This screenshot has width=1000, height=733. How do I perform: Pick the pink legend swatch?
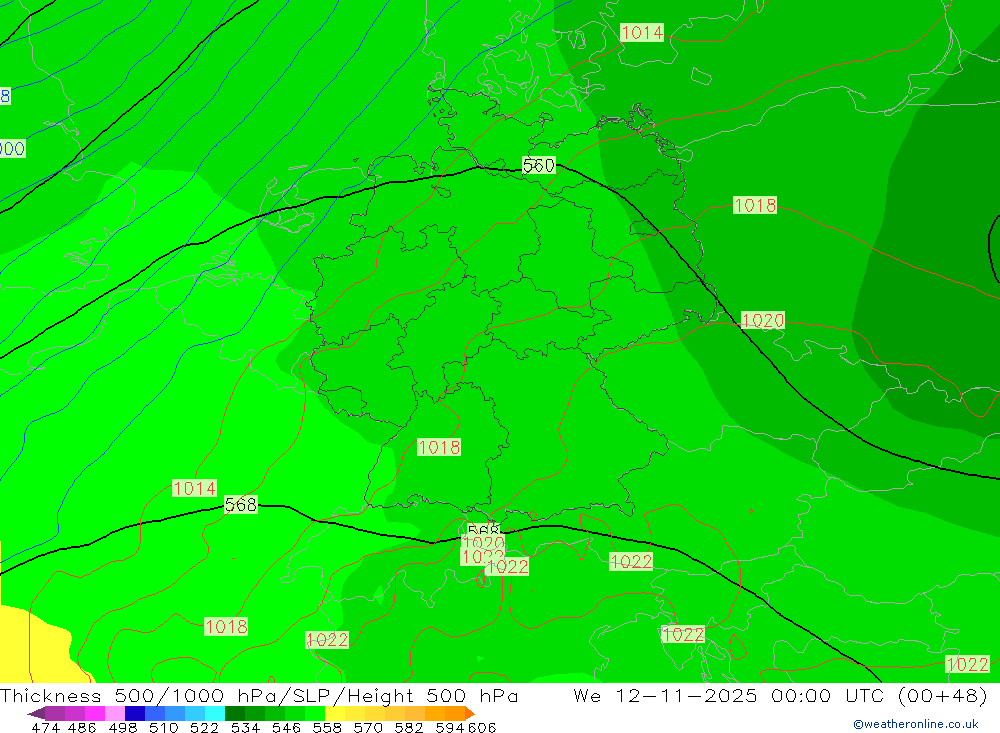pyautogui.click(x=113, y=713)
